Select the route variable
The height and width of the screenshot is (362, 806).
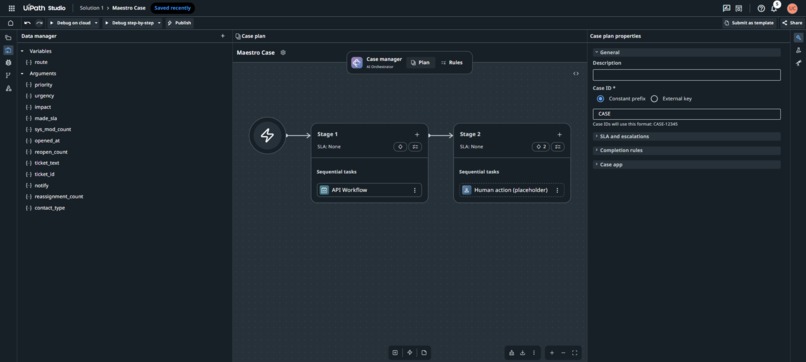(x=41, y=62)
